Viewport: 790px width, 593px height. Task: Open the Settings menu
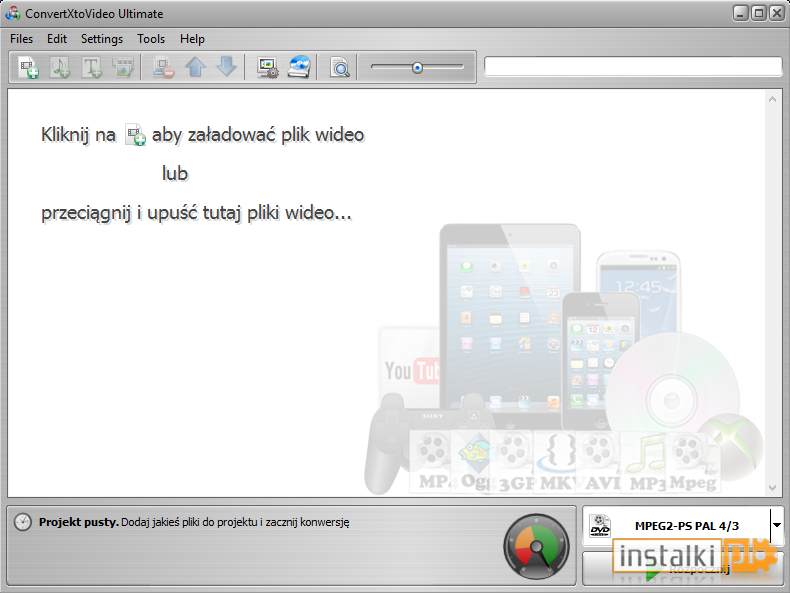coord(102,39)
